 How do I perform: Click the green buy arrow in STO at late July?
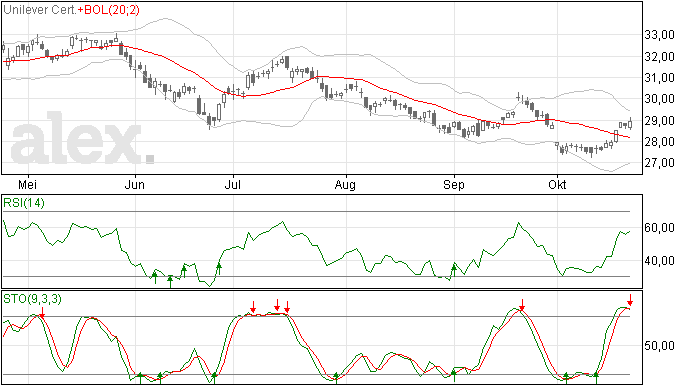(336, 377)
